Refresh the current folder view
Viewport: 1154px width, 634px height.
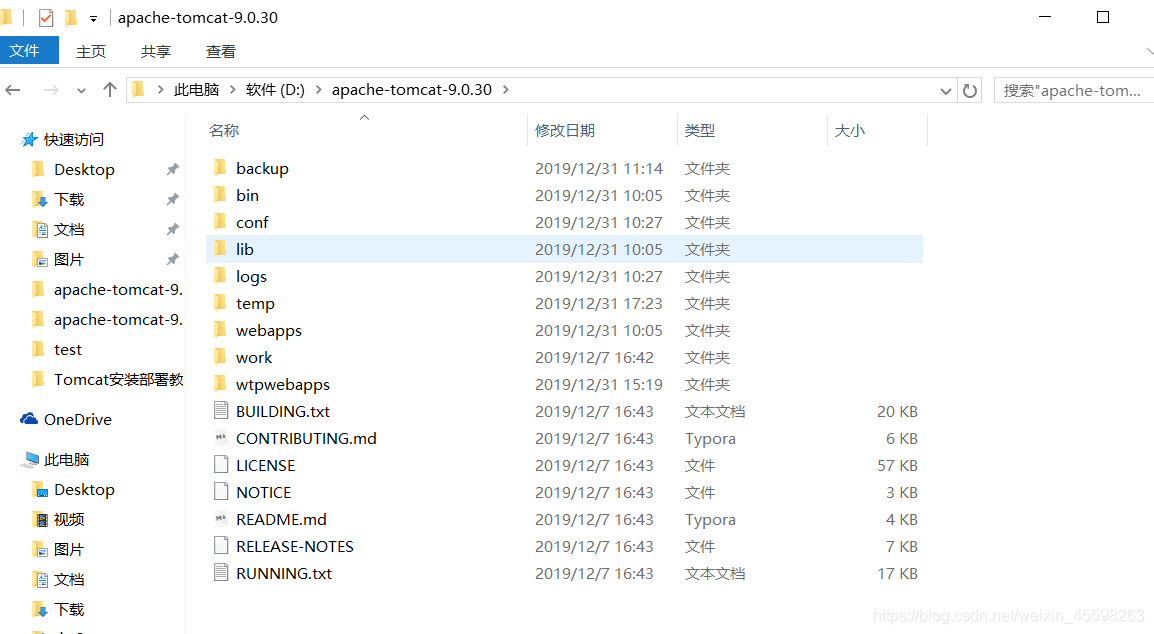(970, 91)
